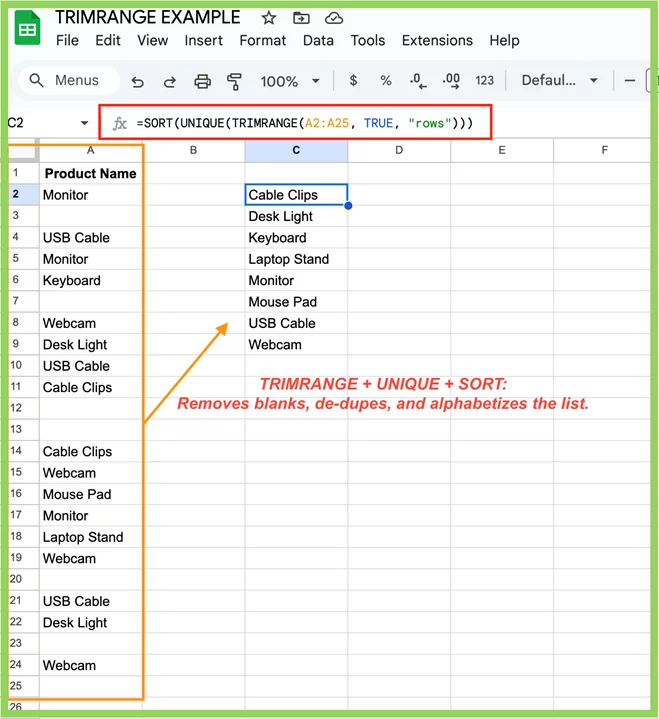The image size is (659, 719).
Task: Click decrease decimal places button
Action: click(418, 81)
